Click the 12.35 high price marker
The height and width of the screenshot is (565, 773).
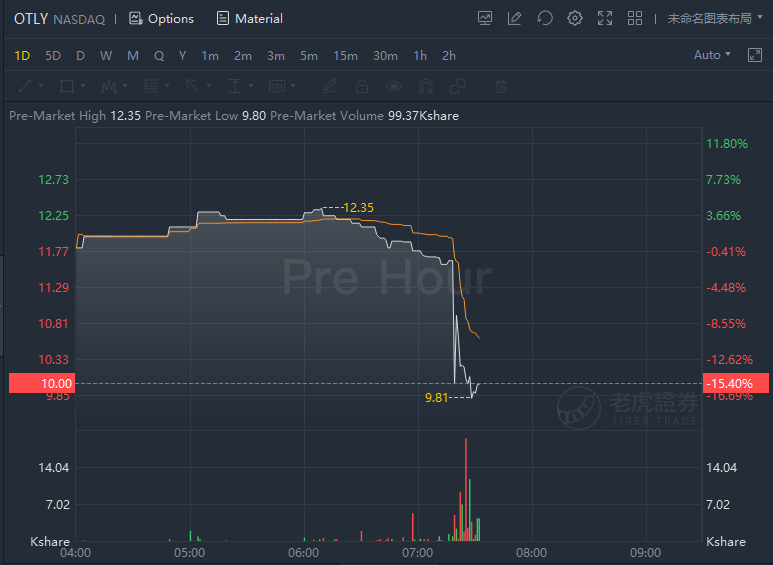(x=358, y=208)
